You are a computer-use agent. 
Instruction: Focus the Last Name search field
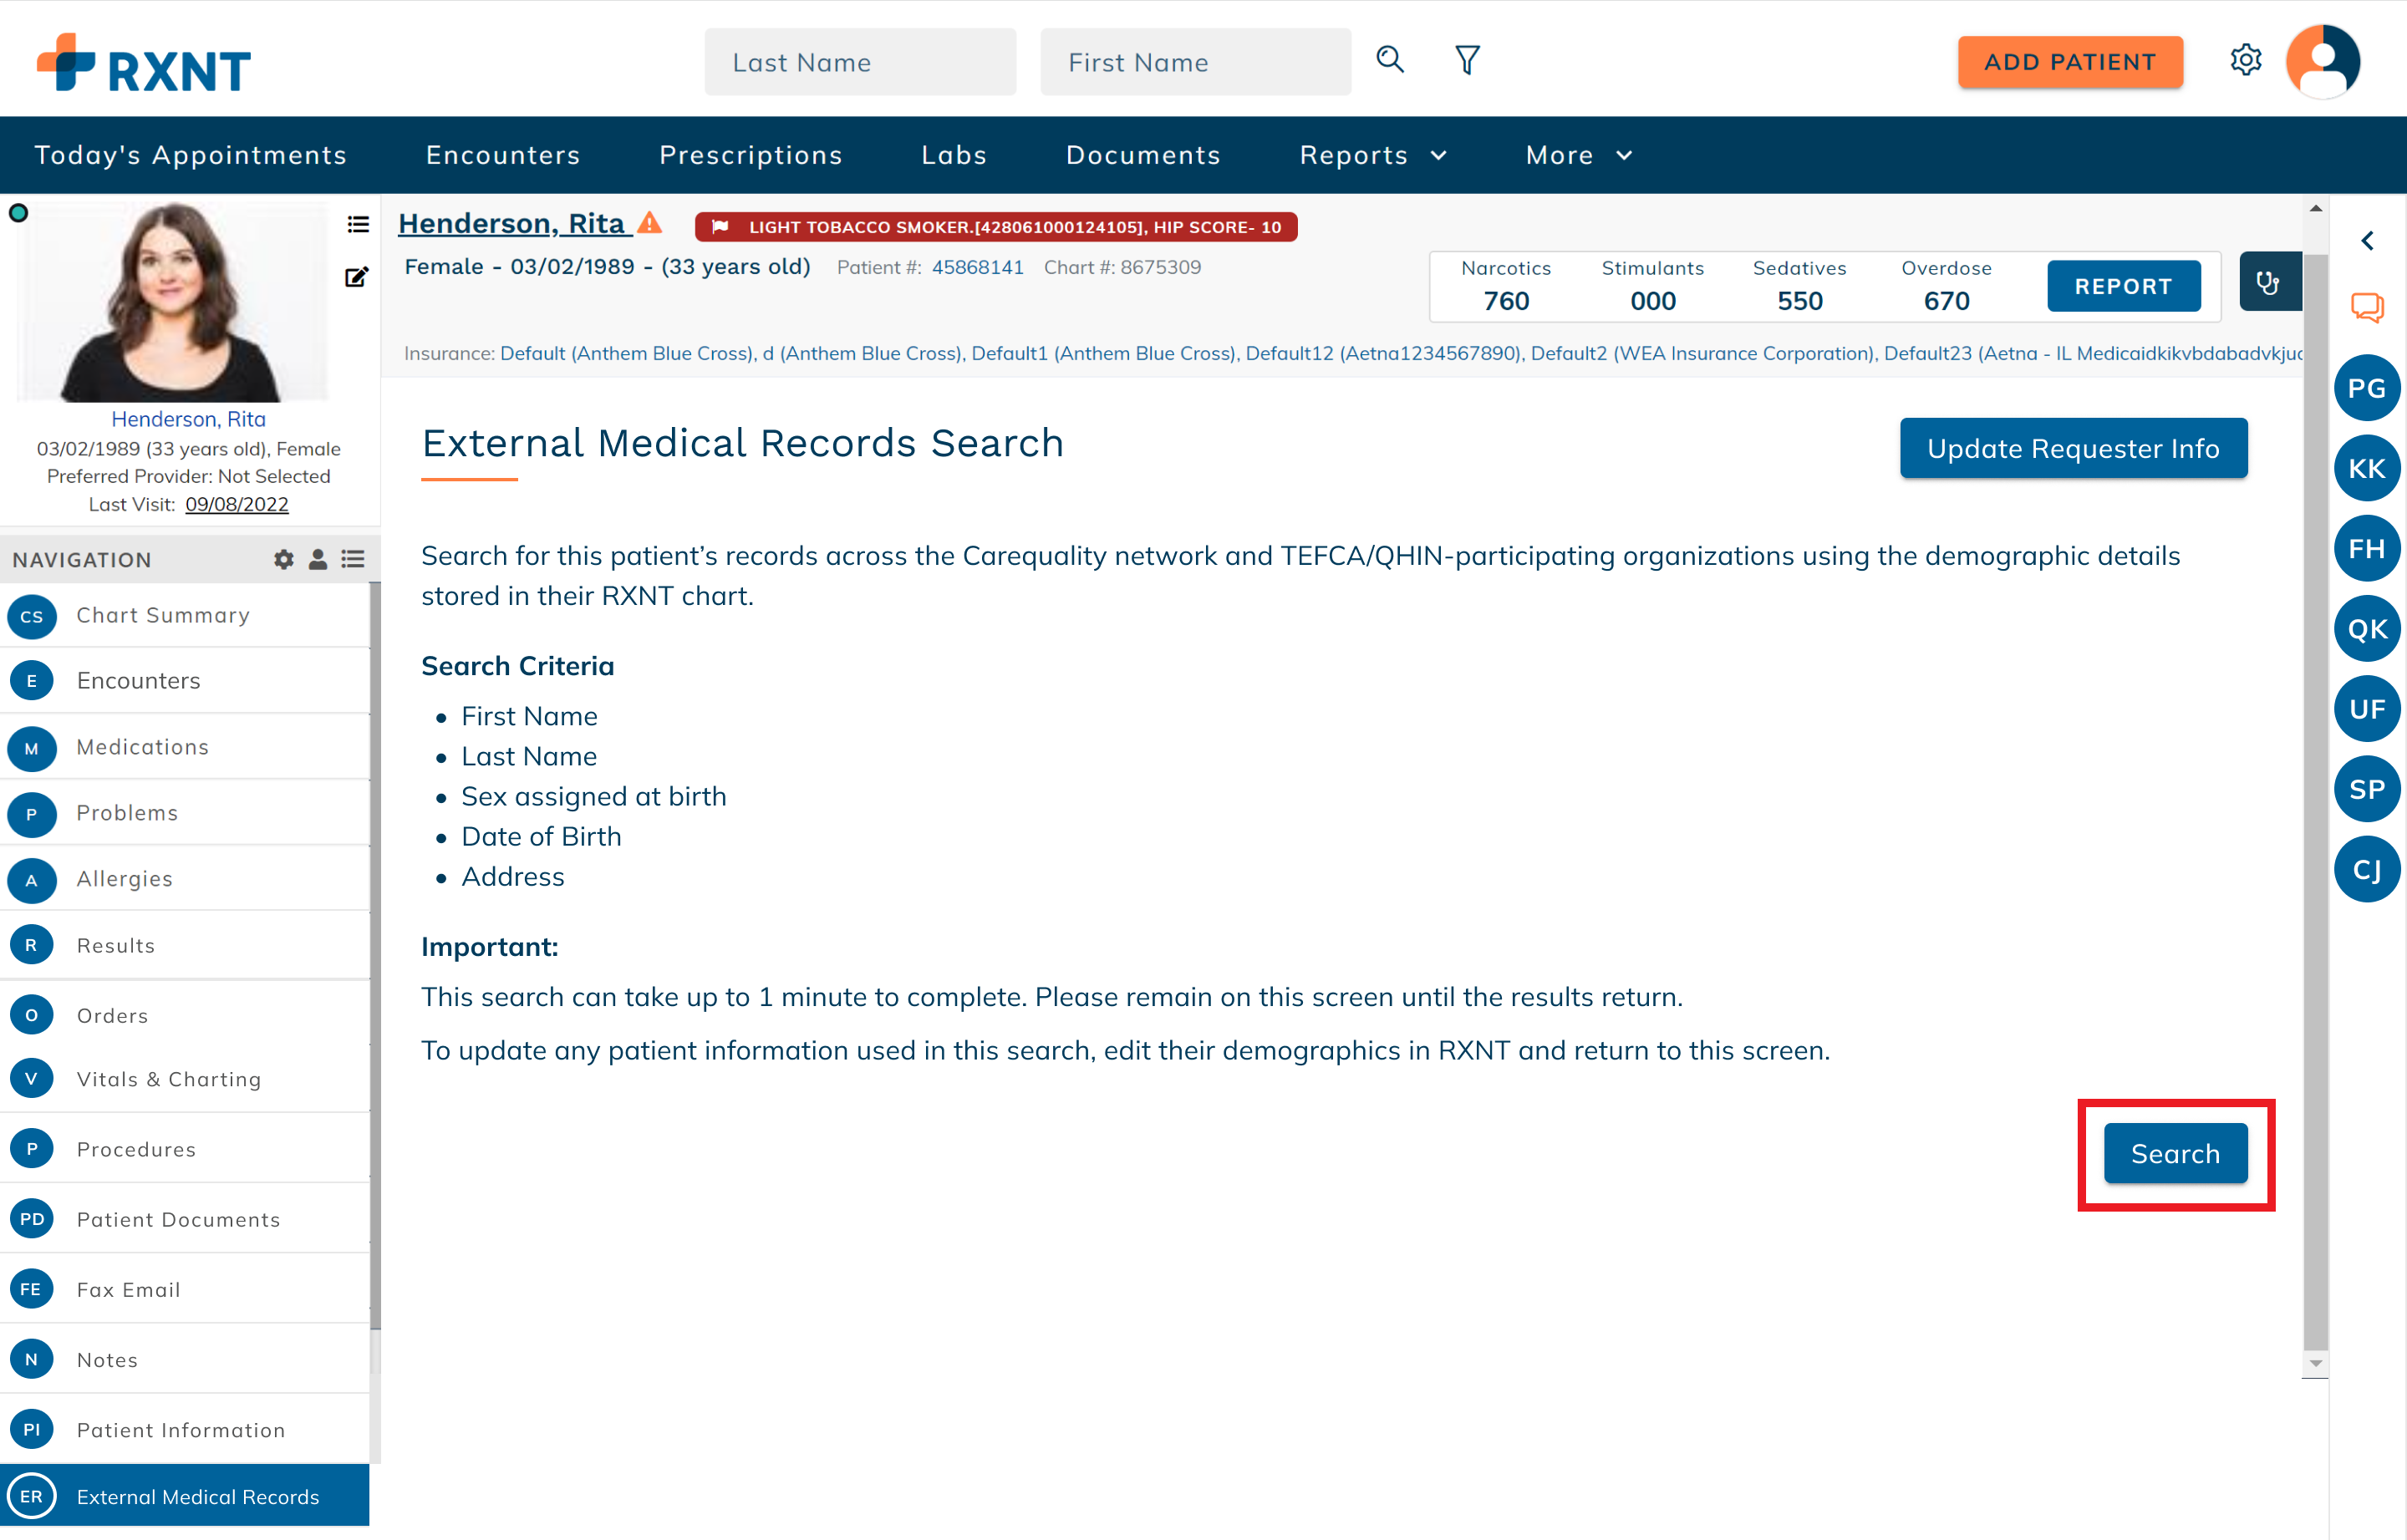click(860, 62)
